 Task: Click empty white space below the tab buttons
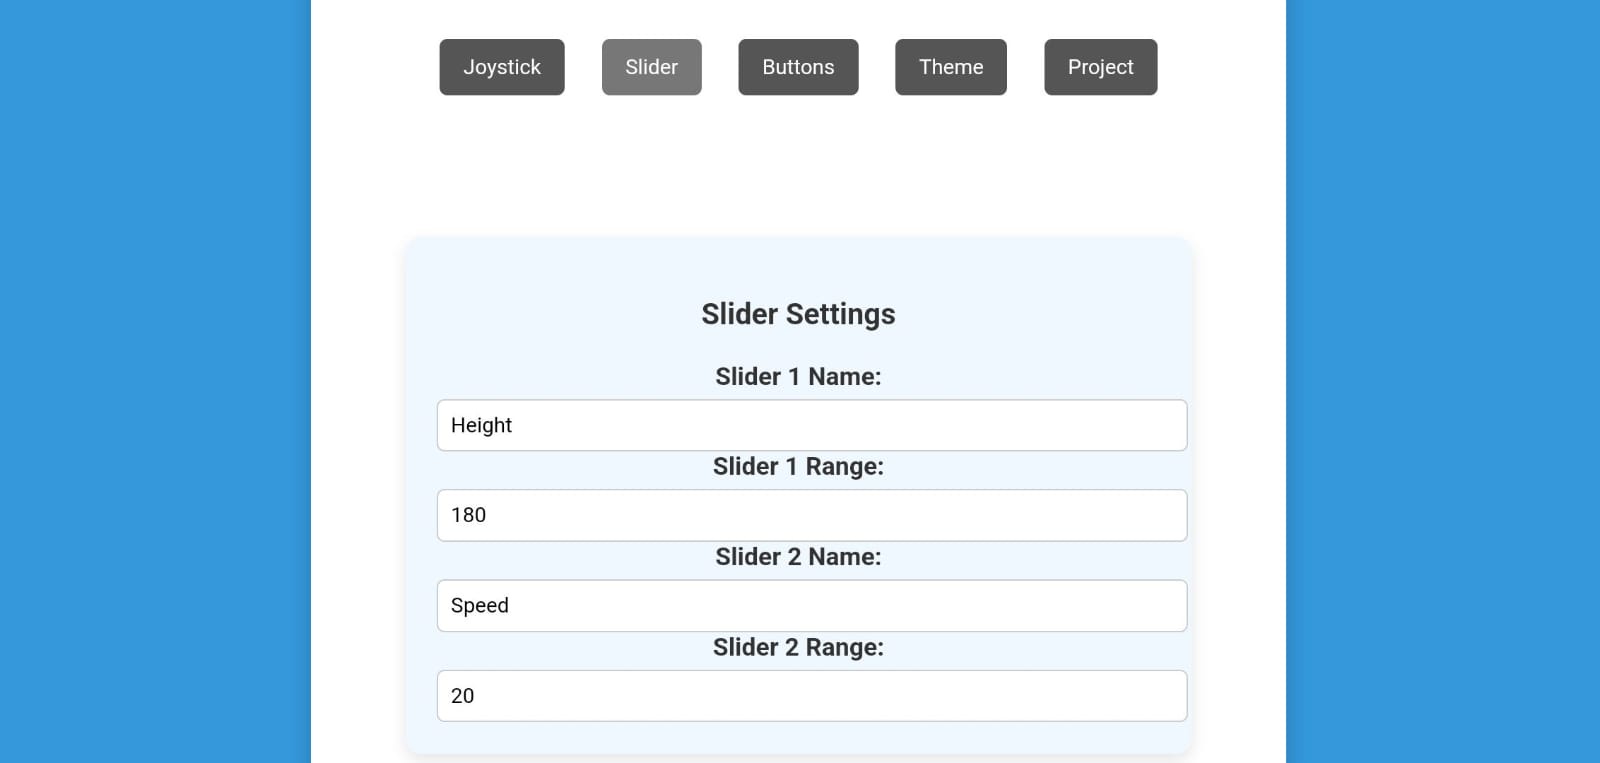click(x=798, y=165)
